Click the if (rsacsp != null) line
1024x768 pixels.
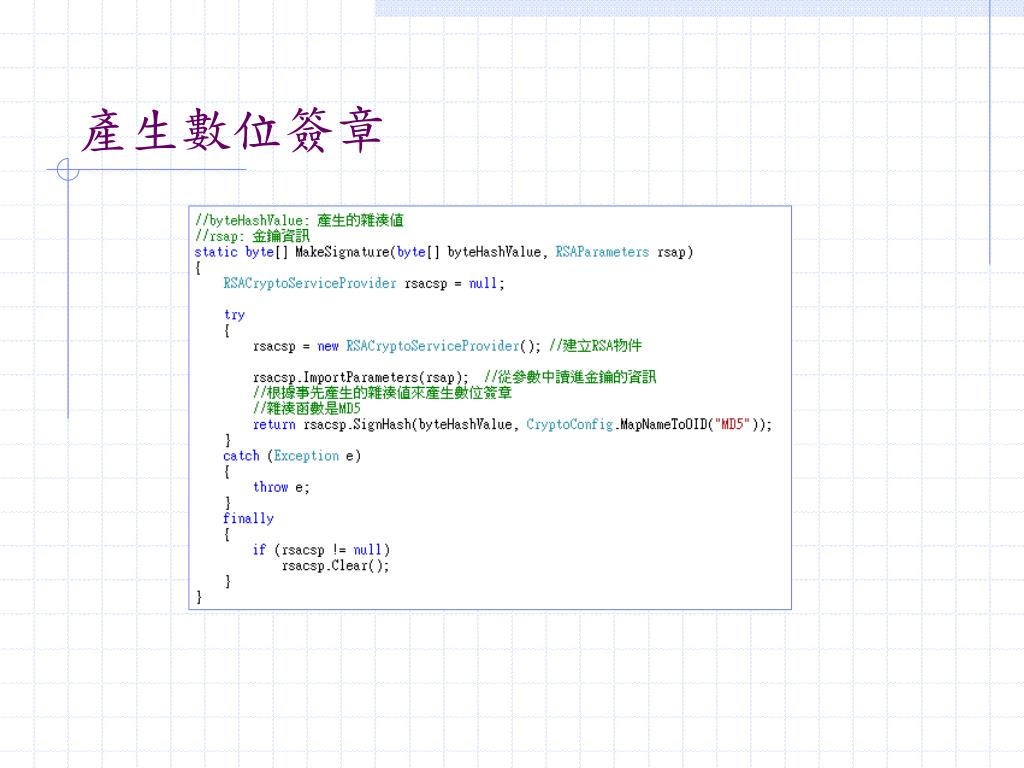(x=321, y=550)
